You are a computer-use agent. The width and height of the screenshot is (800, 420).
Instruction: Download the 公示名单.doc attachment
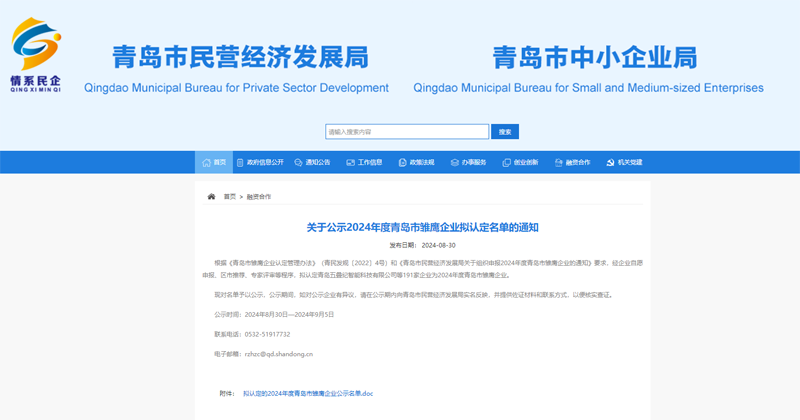(307, 394)
